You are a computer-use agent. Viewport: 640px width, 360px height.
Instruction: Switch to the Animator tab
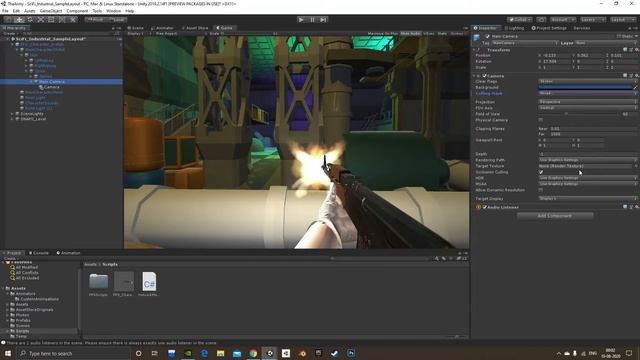[x=162, y=28]
